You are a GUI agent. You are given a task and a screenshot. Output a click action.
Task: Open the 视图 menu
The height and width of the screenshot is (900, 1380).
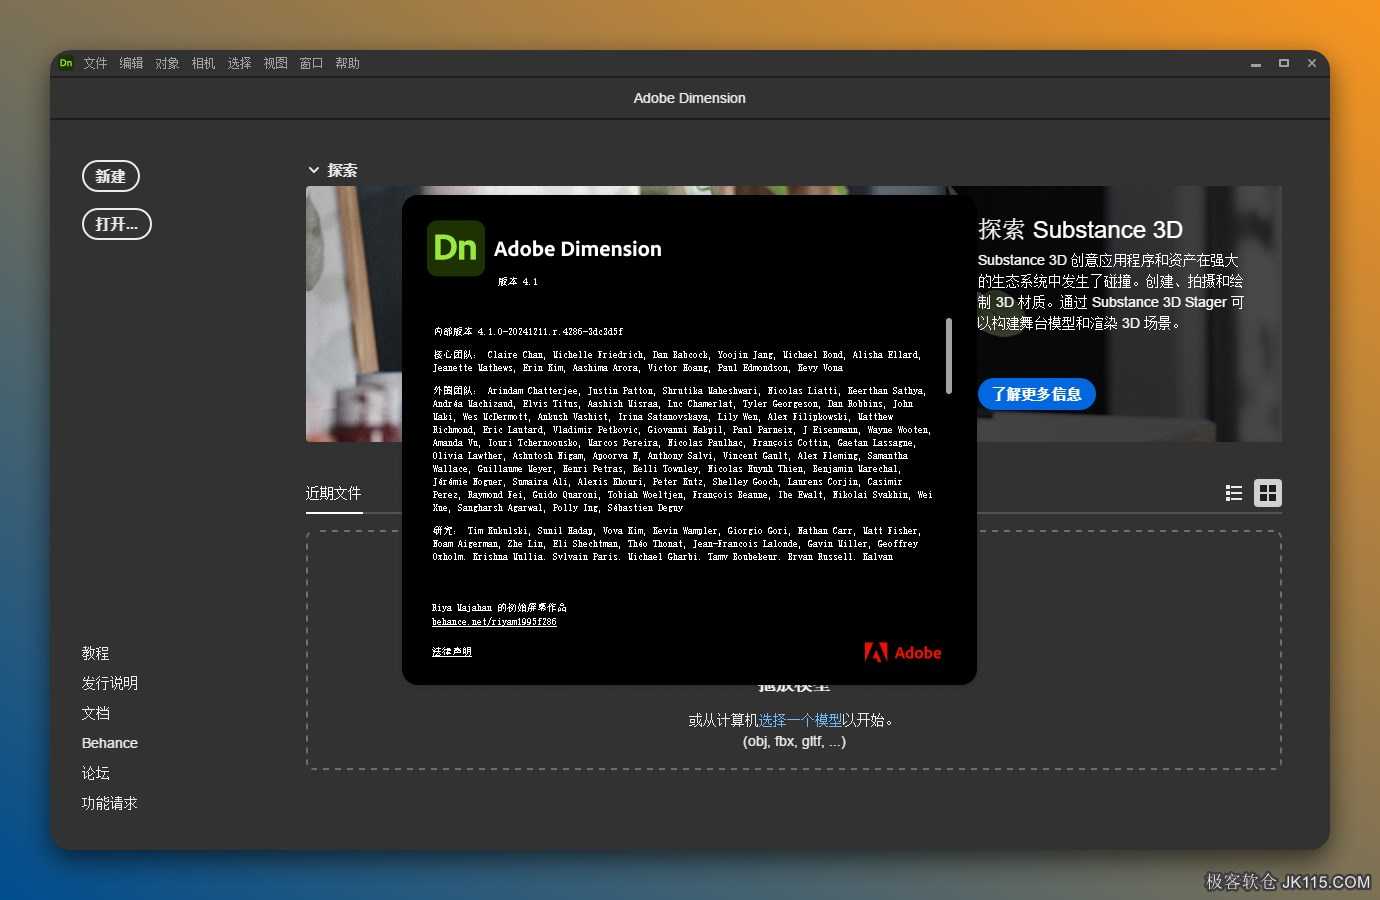coord(276,63)
